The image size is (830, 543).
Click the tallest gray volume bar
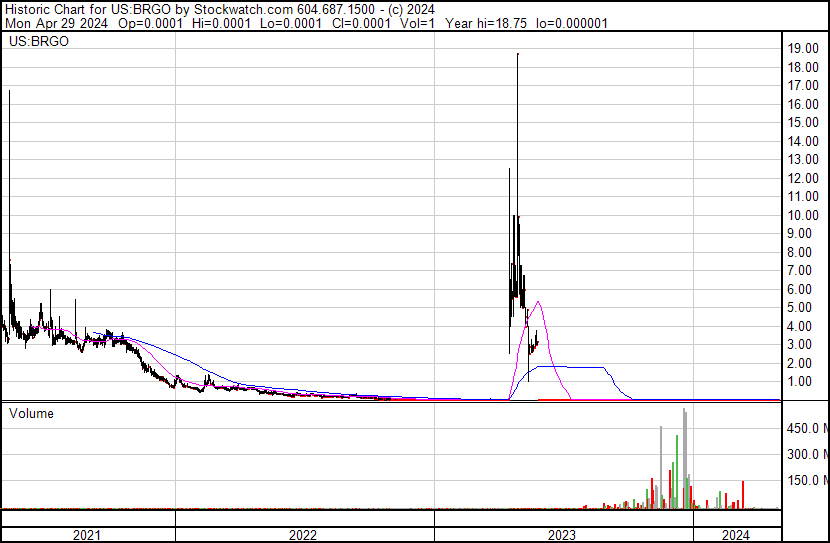[684, 458]
